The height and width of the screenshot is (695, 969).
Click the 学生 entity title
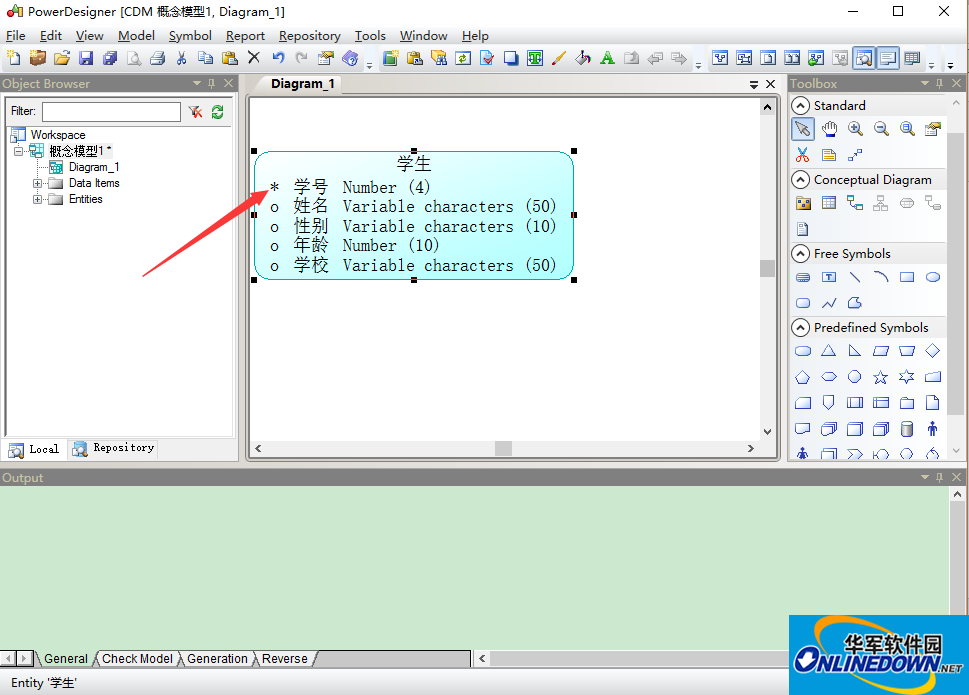(x=414, y=164)
